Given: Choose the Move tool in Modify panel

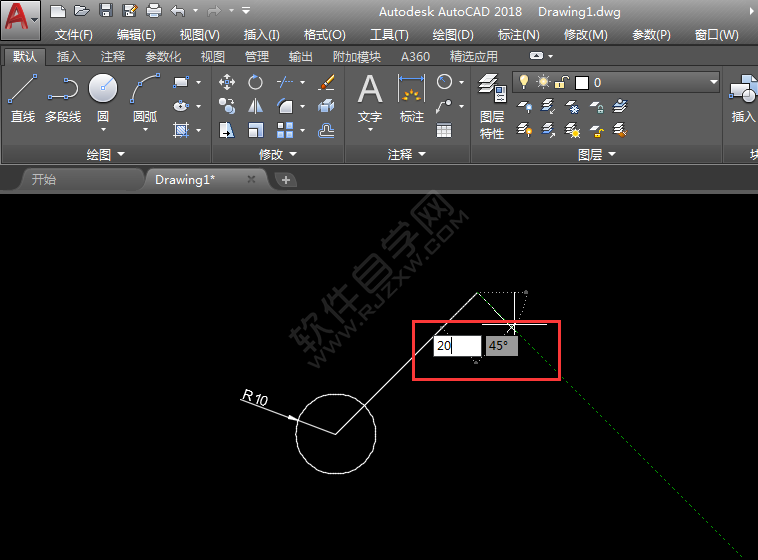Looking at the screenshot, I should coord(227,82).
